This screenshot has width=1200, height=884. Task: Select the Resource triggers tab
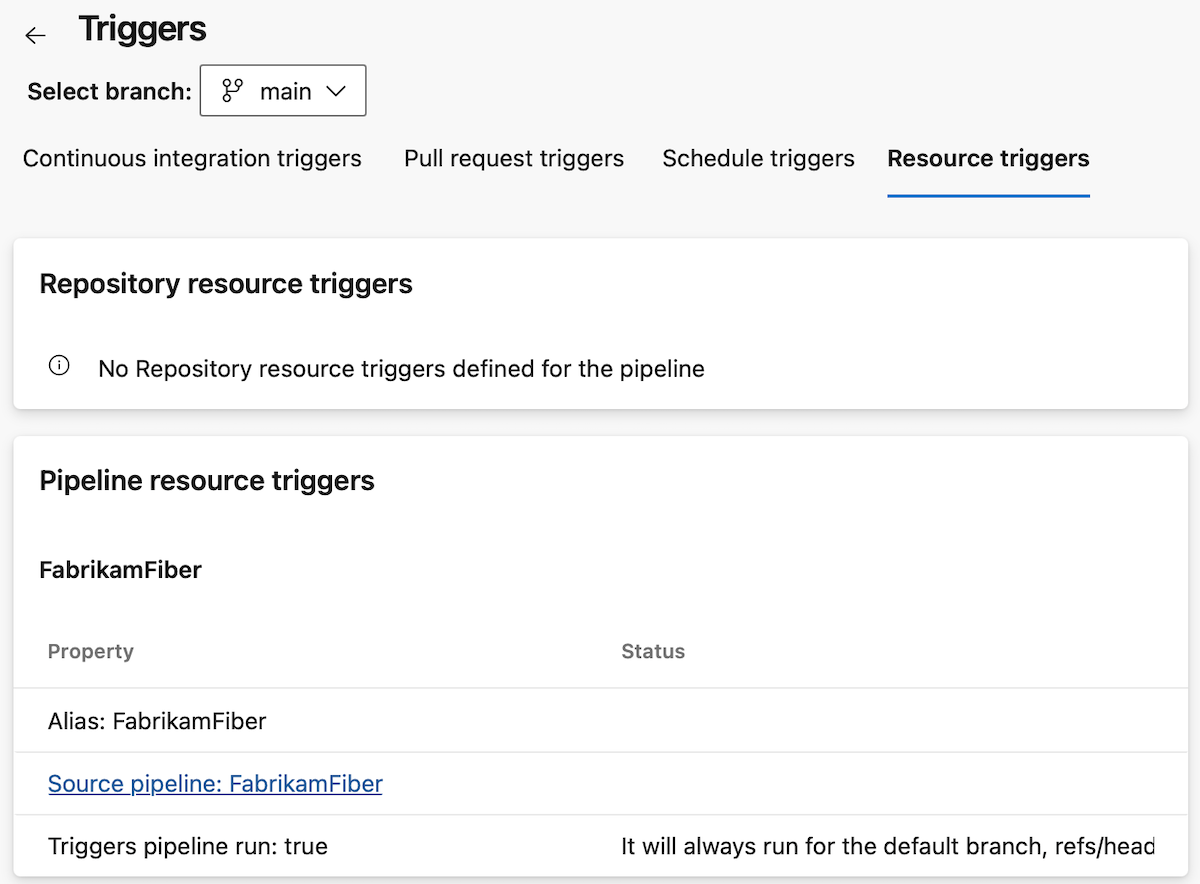coord(988,159)
